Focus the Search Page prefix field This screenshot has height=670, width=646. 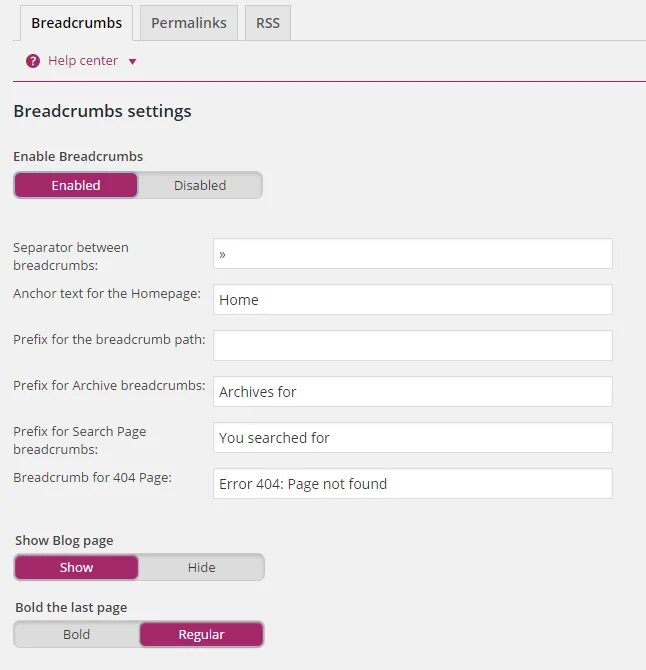(x=412, y=438)
